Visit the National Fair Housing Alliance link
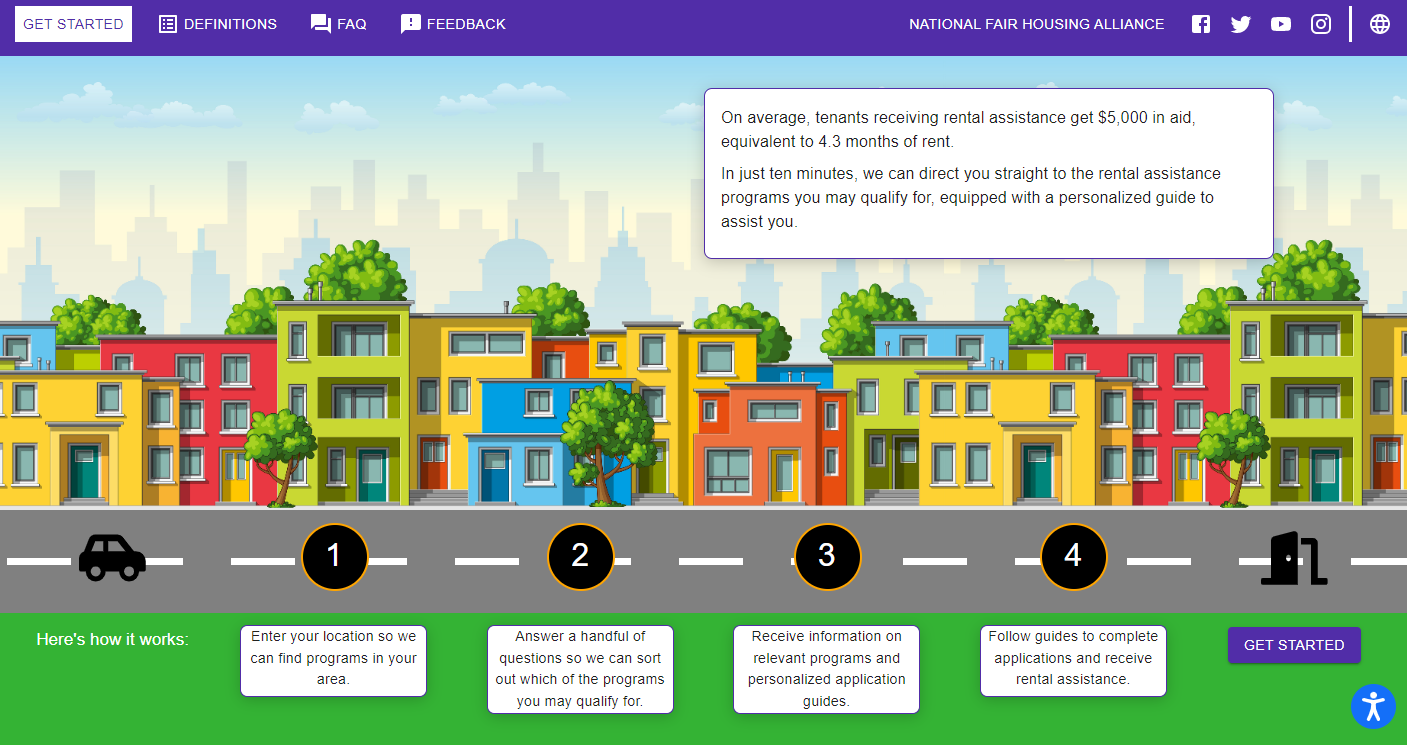The height and width of the screenshot is (745, 1407). (x=1036, y=24)
